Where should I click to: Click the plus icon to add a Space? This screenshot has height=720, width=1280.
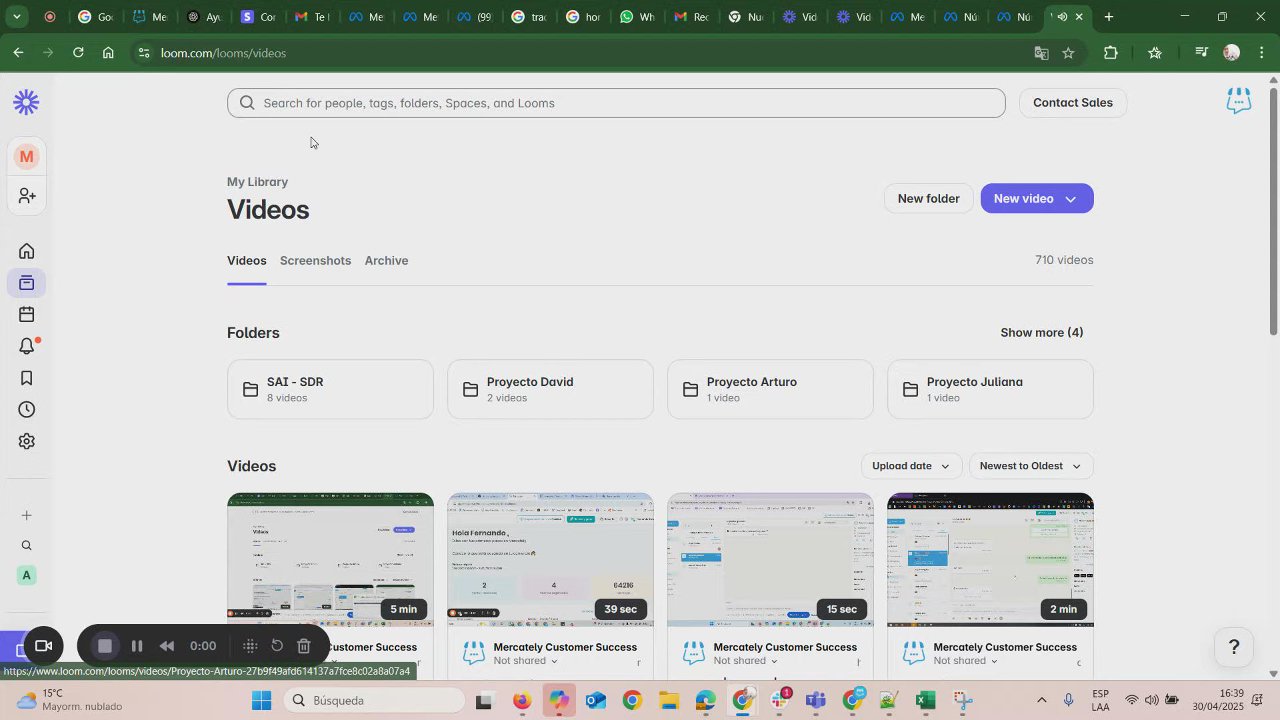27,515
